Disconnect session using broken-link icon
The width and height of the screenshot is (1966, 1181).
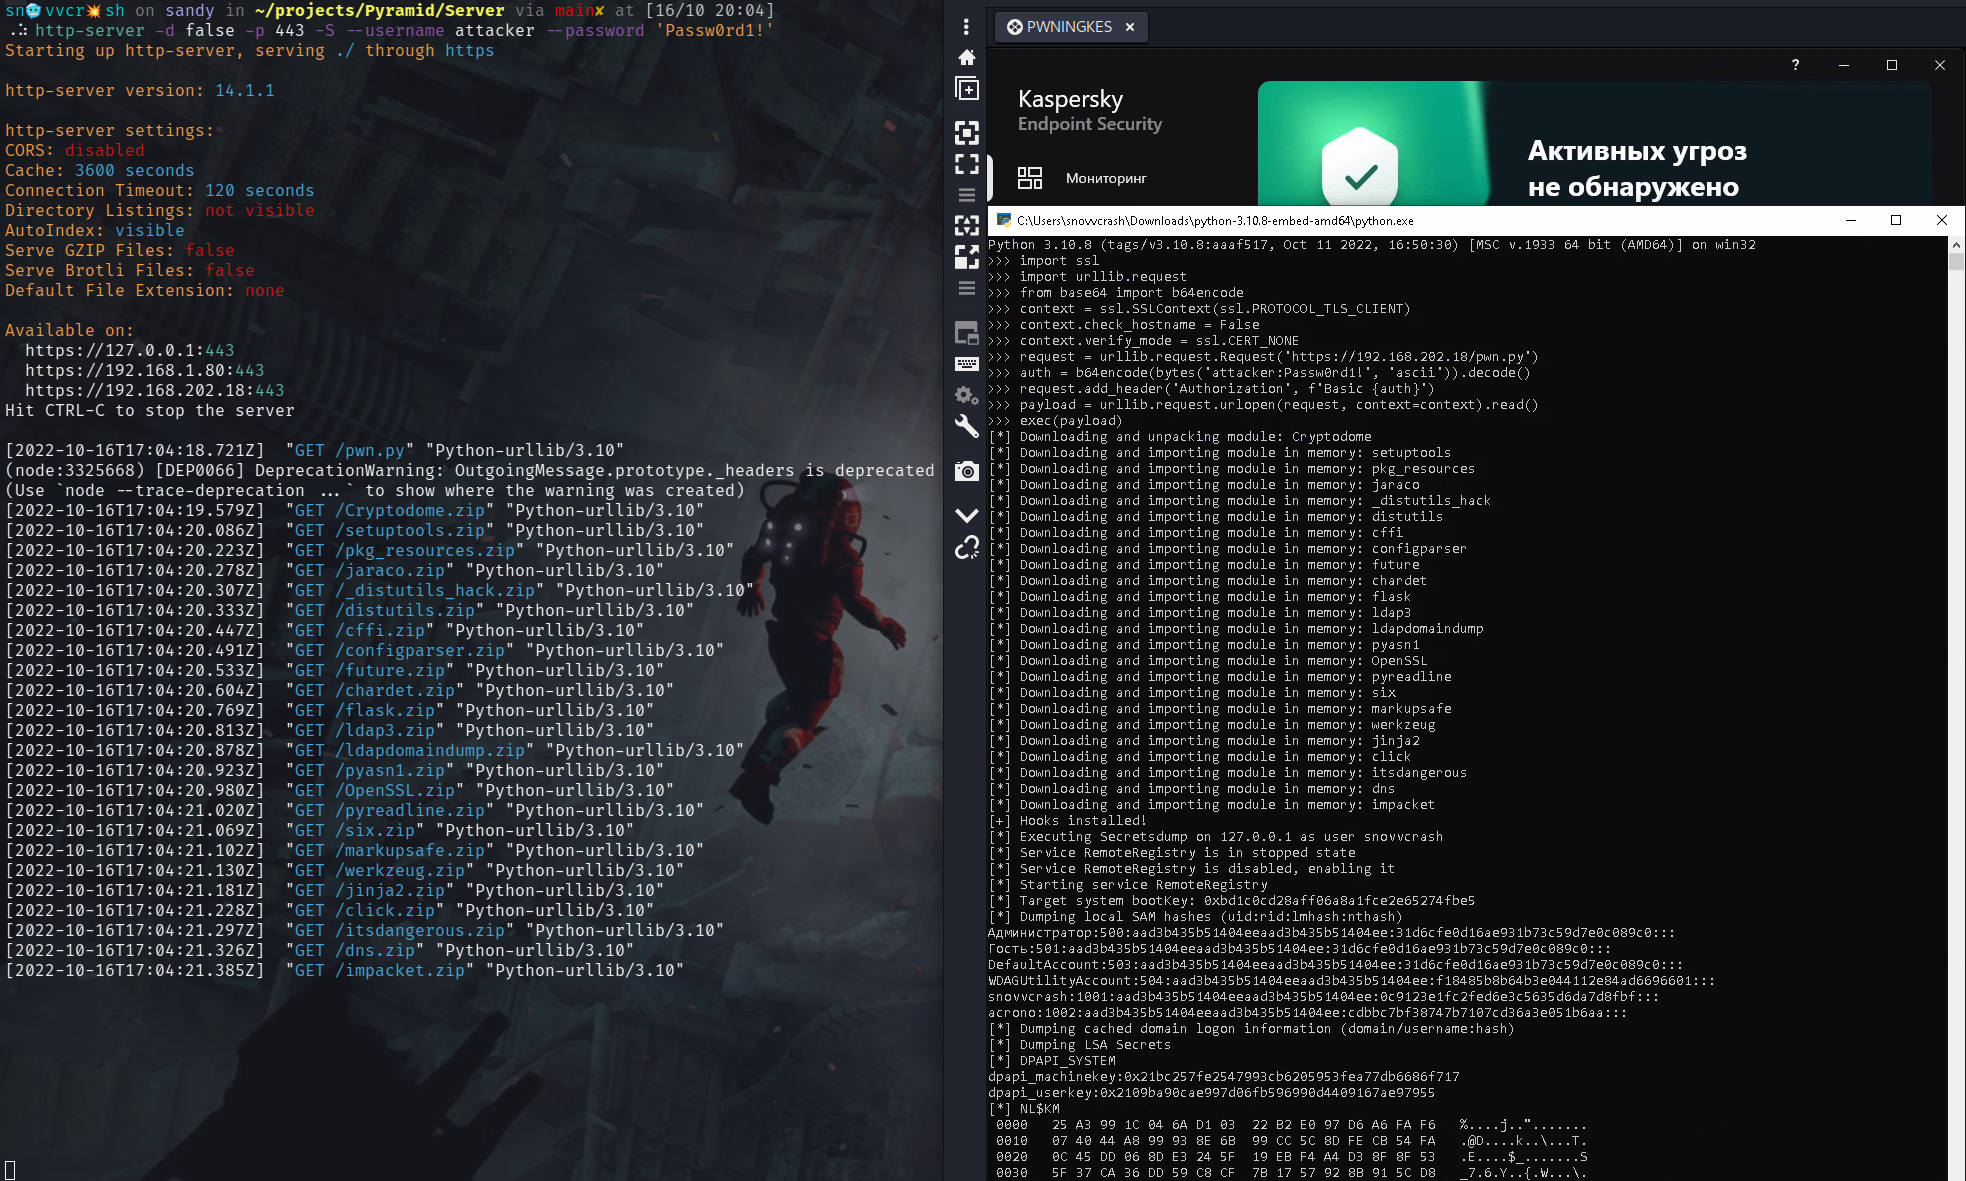(967, 547)
